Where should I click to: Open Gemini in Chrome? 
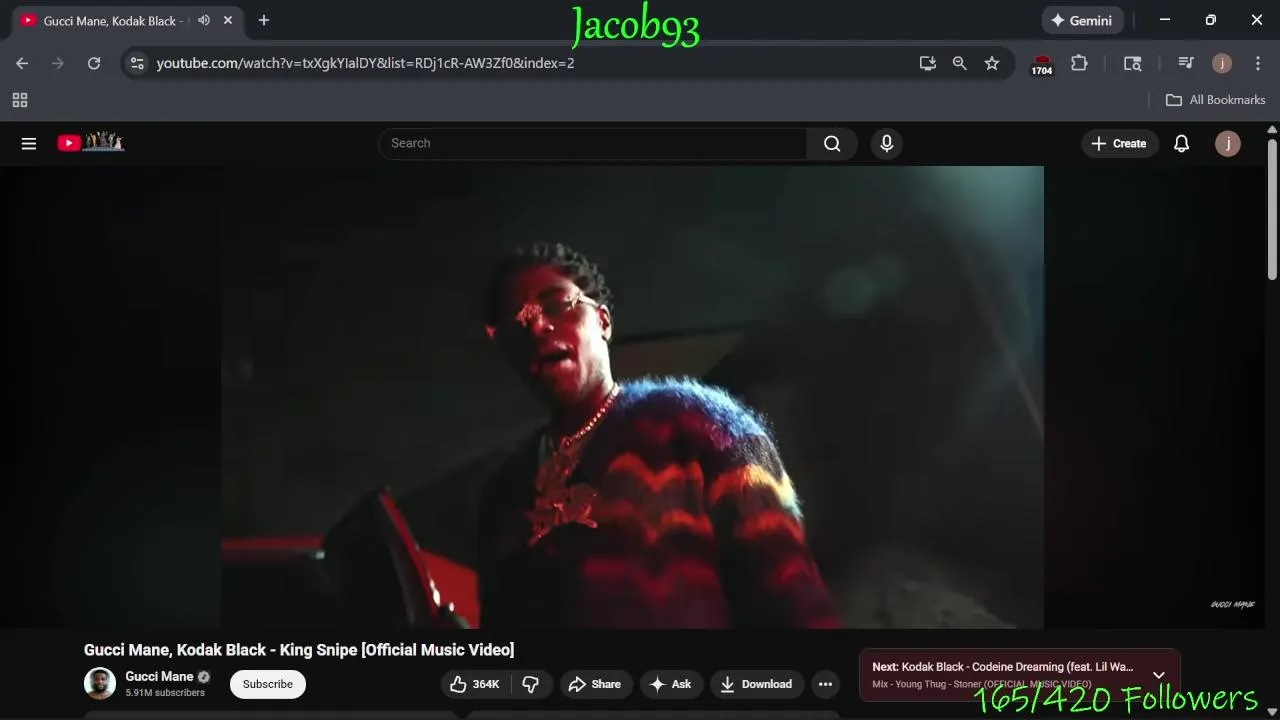(1083, 20)
